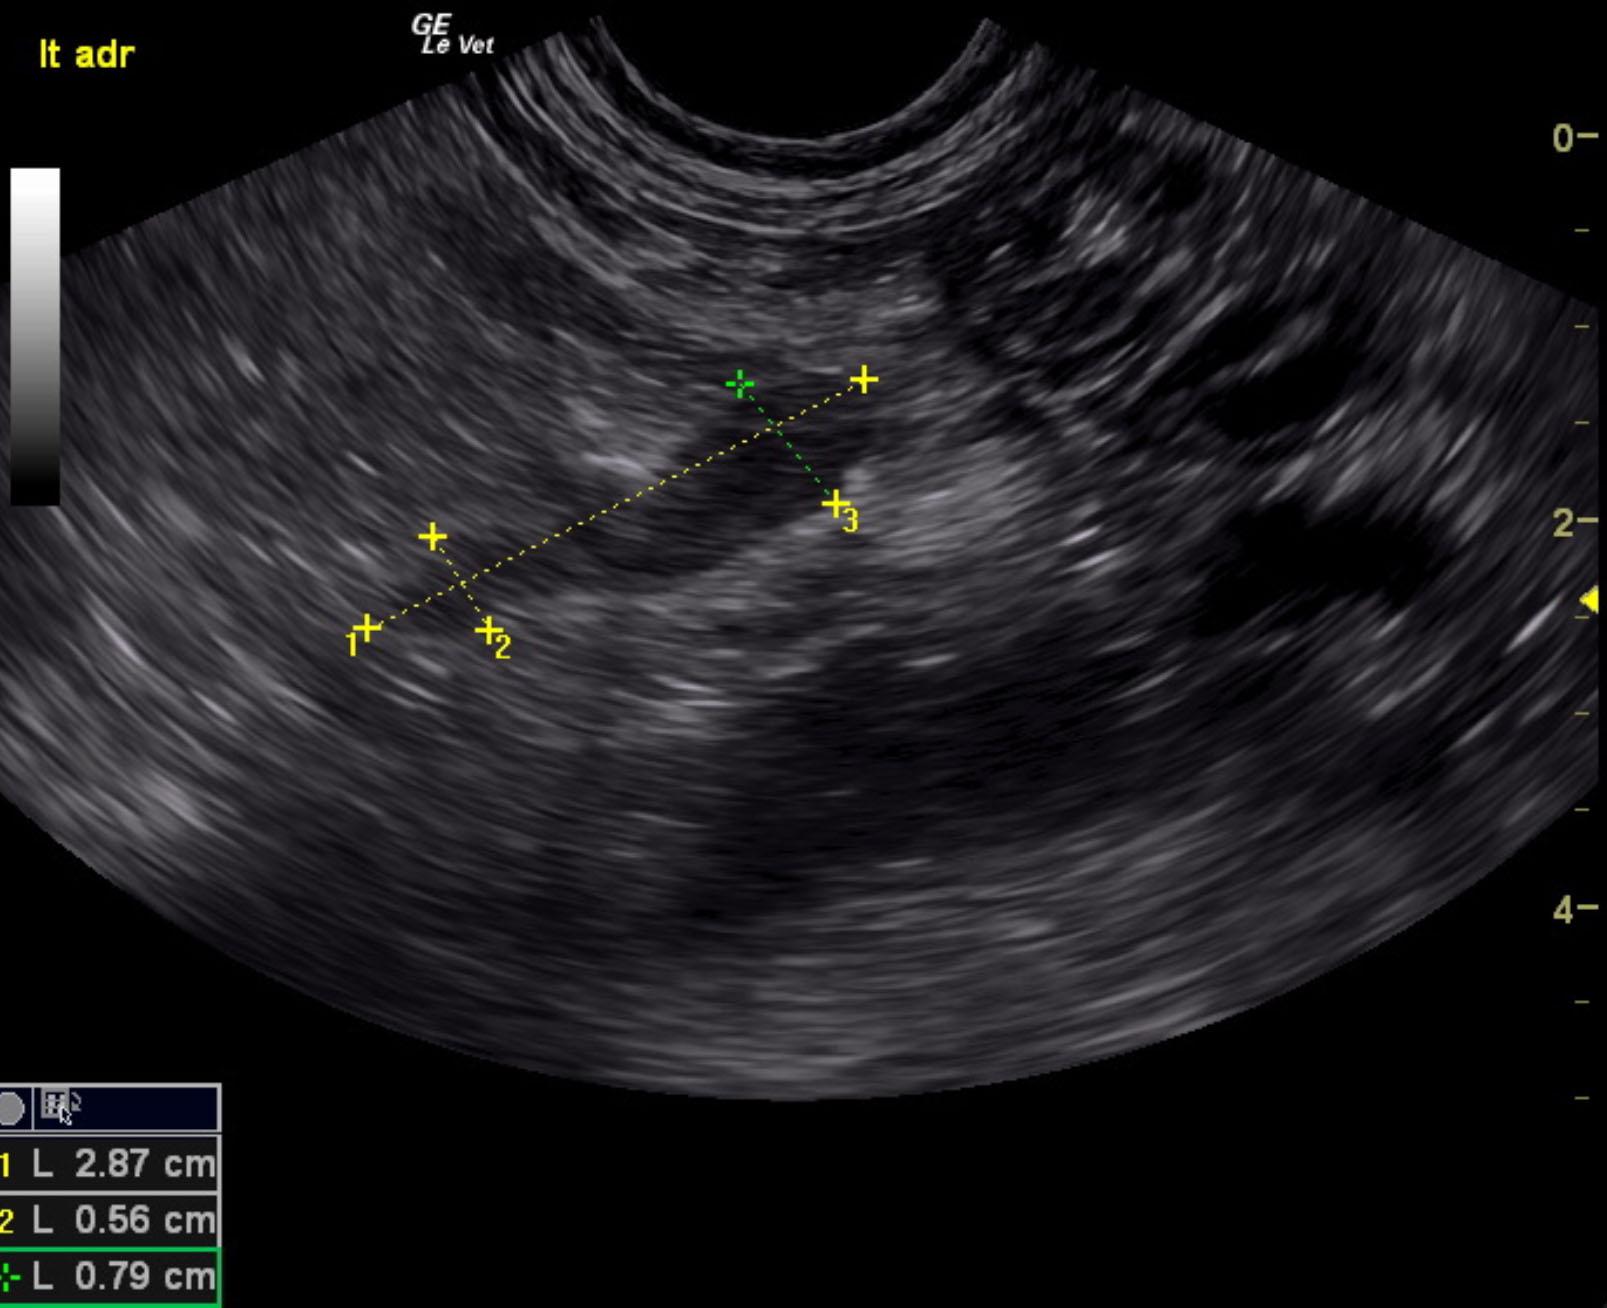The height and width of the screenshot is (1308, 1607).
Task: Click the grayscale map bar
Action: [35, 335]
